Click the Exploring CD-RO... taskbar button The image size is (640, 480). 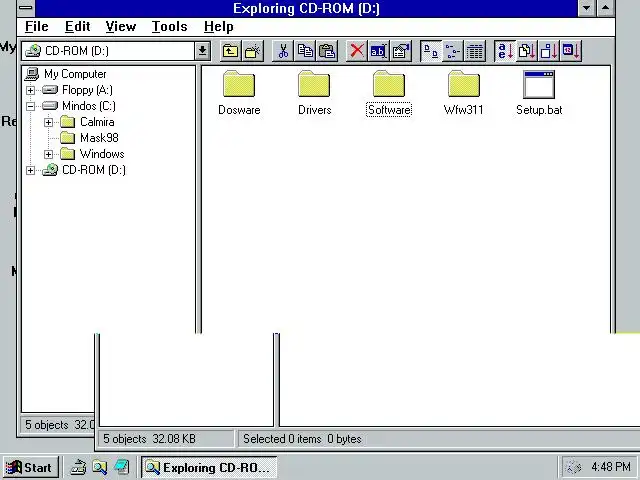209,467
